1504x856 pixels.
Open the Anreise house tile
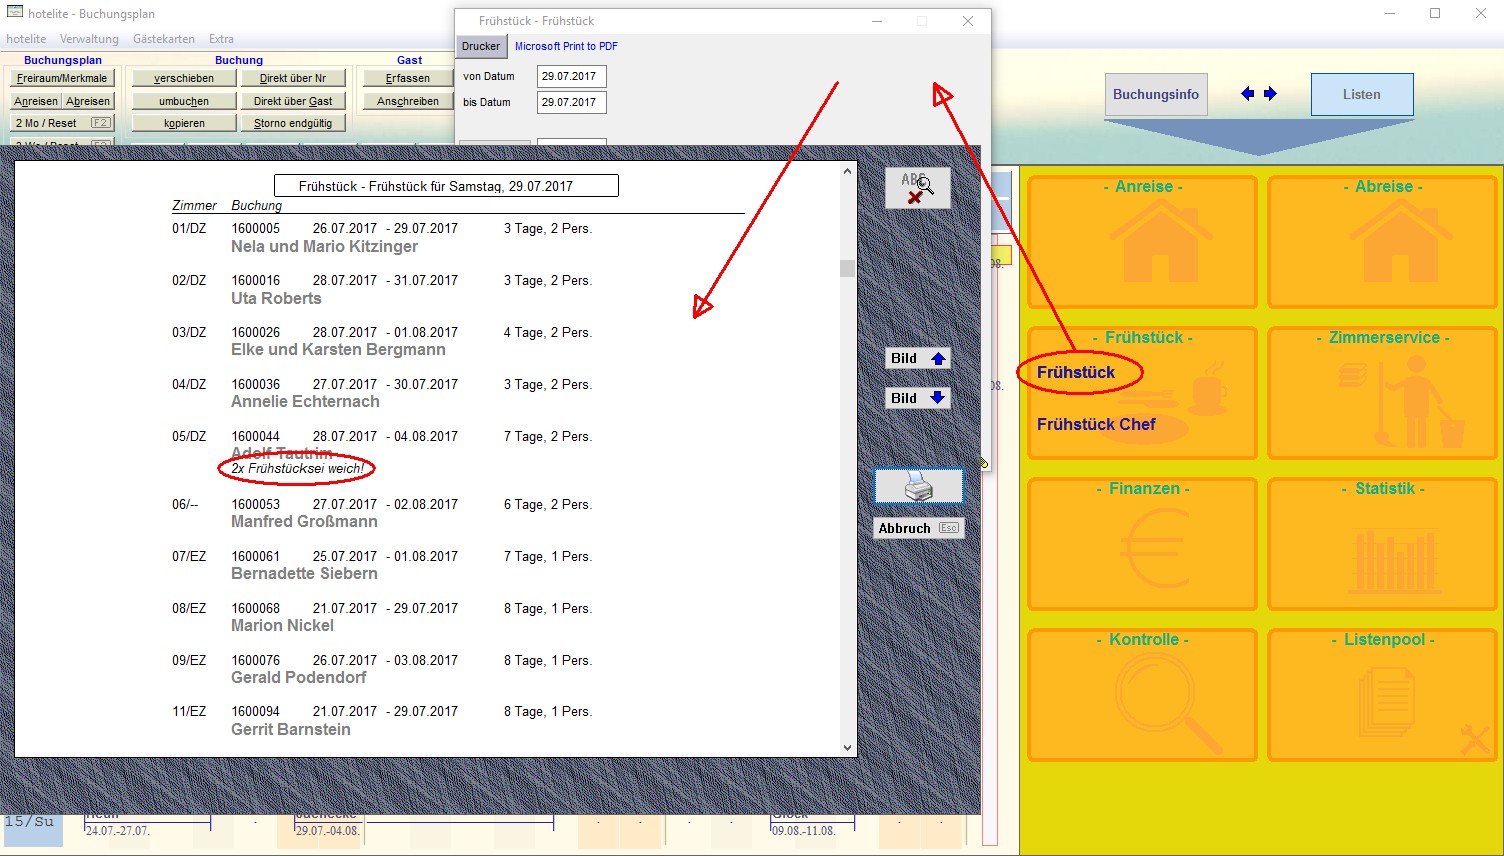click(1142, 242)
